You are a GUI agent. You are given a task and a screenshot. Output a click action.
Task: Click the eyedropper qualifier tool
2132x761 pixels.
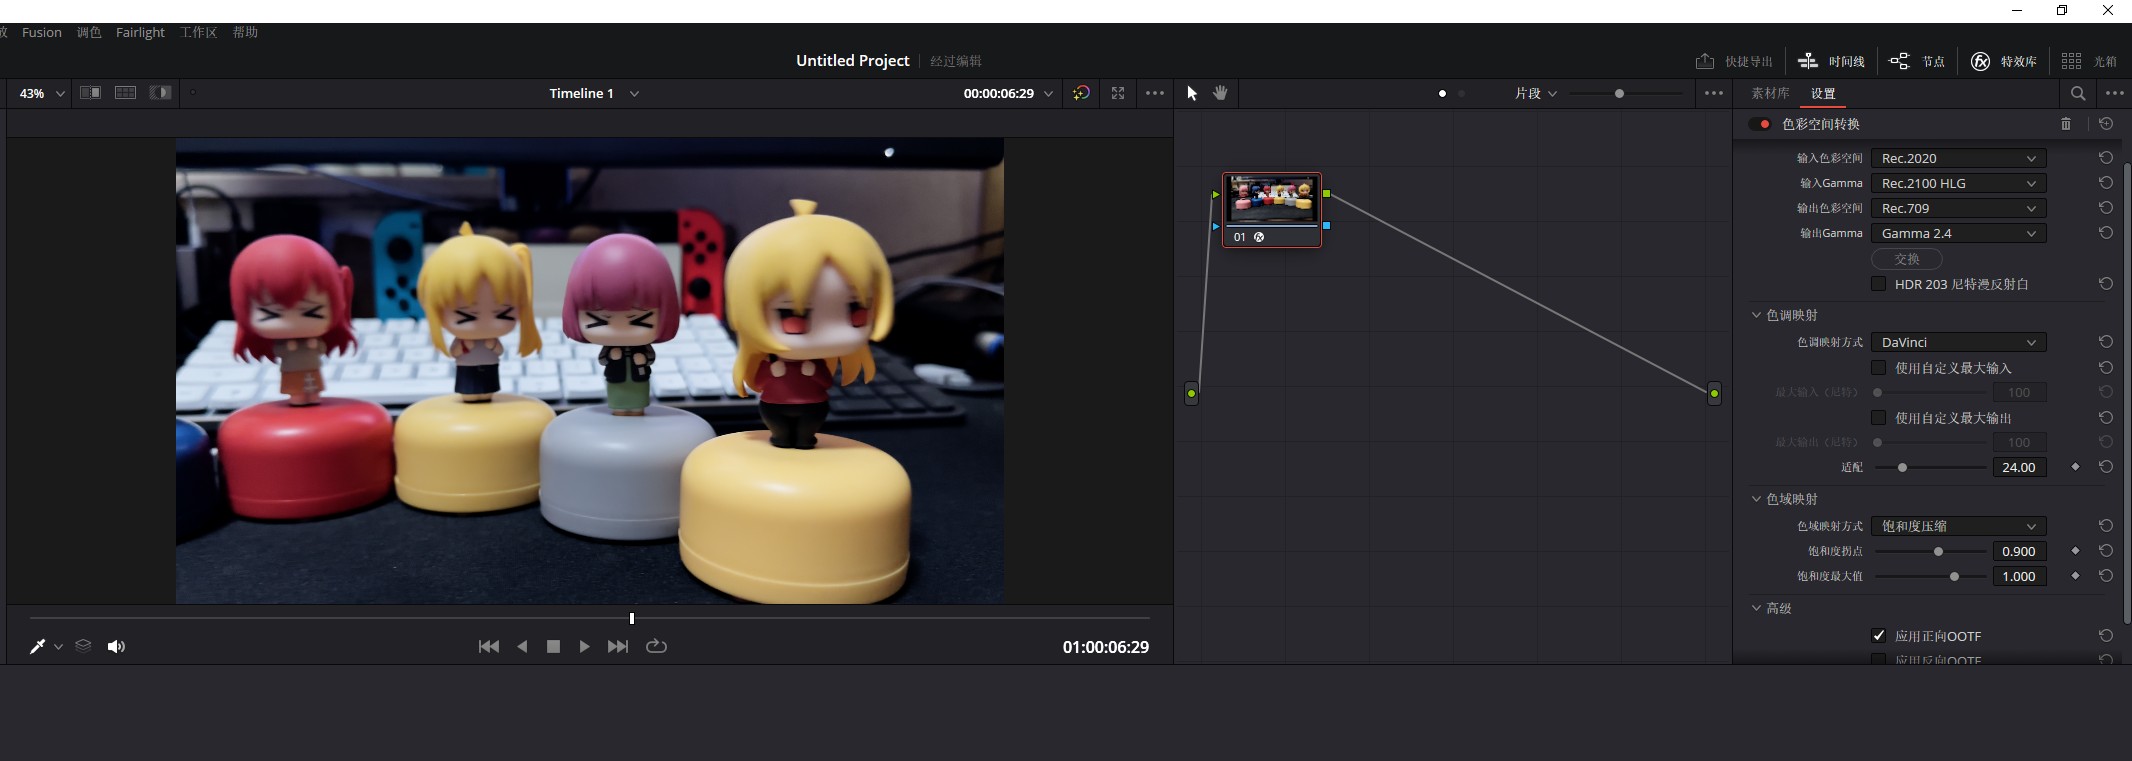(x=37, y=646)
